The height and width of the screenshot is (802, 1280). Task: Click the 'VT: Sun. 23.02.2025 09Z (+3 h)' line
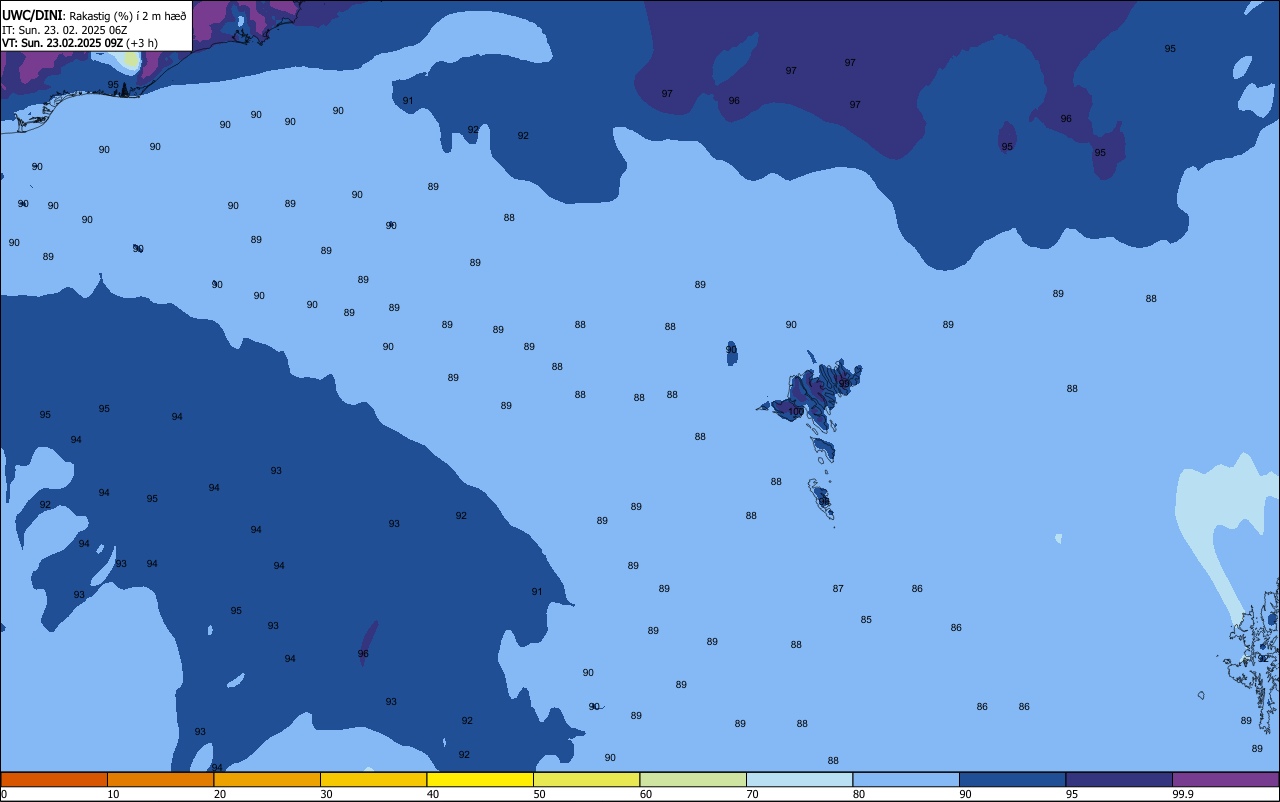point(80,43)
